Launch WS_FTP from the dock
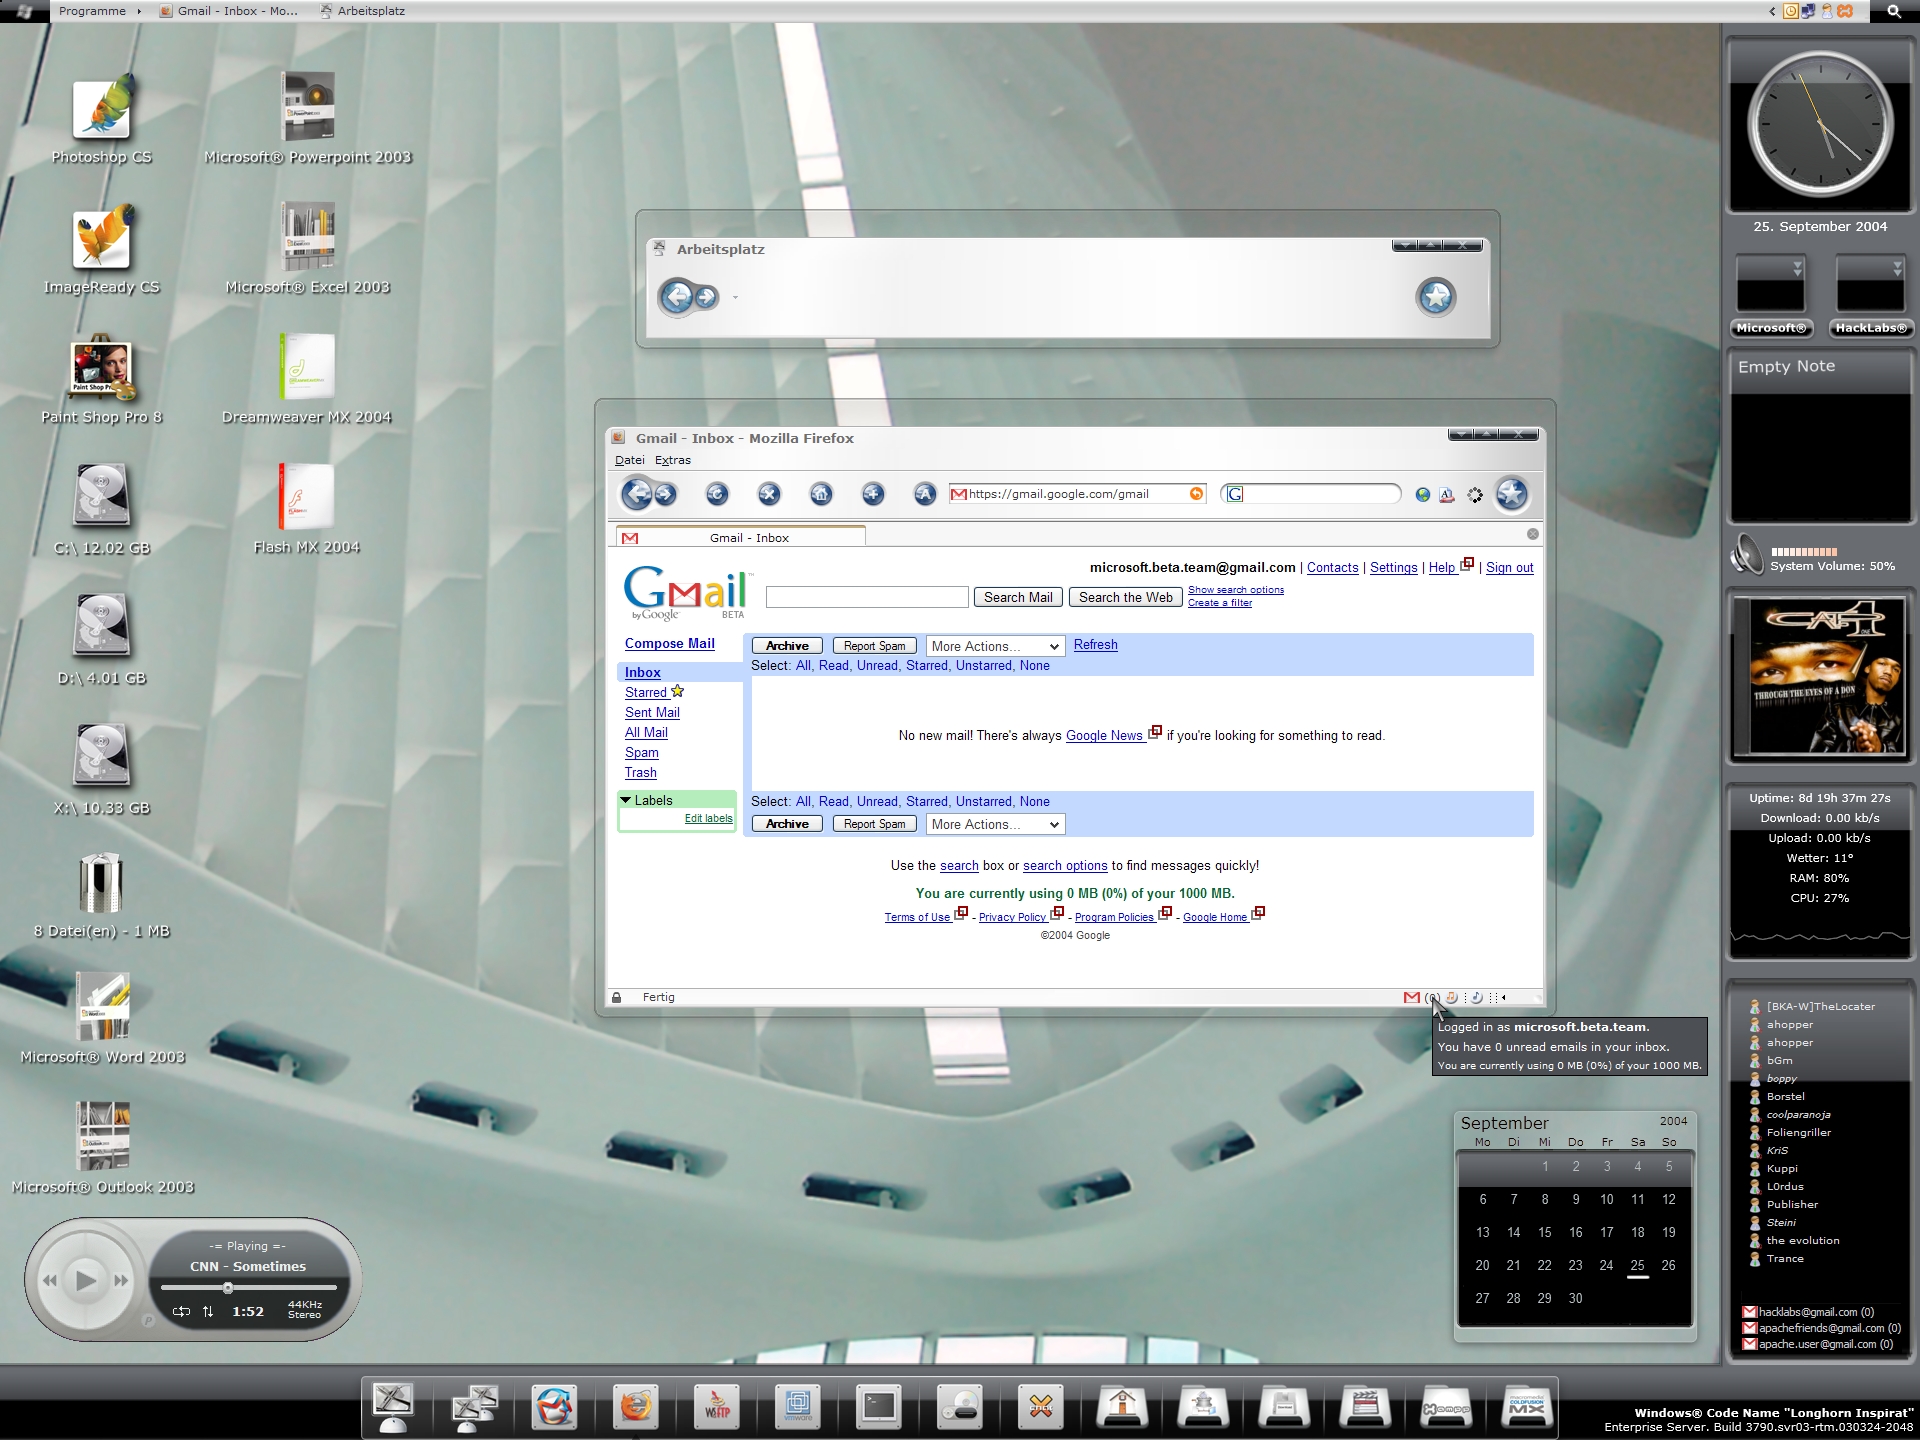 click(717, 1408)
